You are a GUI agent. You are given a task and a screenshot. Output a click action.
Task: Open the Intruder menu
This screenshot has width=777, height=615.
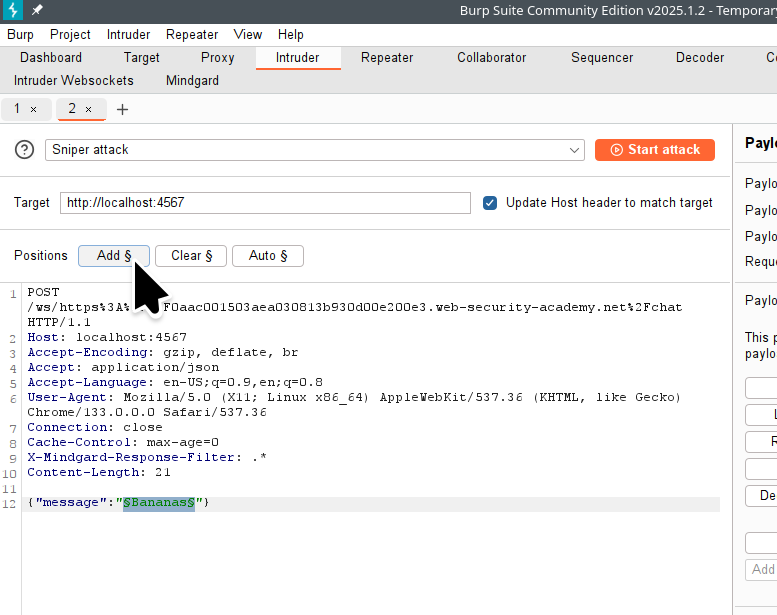128,35
